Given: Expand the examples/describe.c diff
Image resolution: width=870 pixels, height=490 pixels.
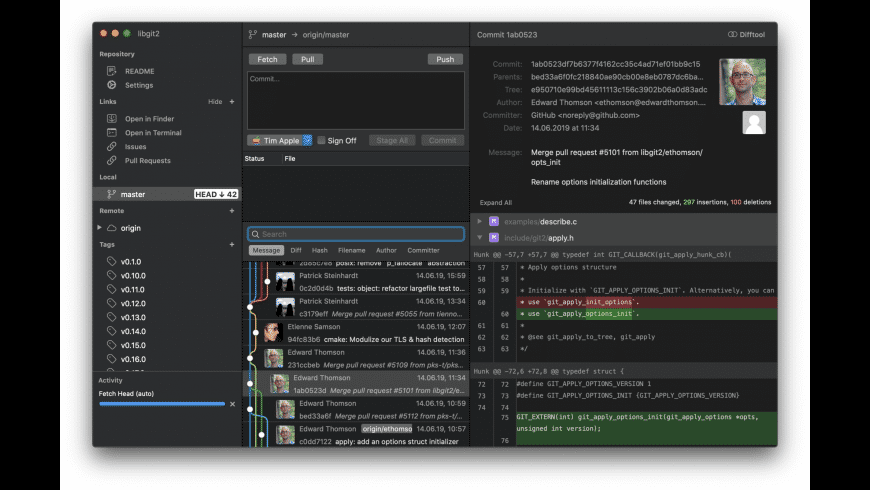Looking at the screenshot, I should tap(479, 221).
